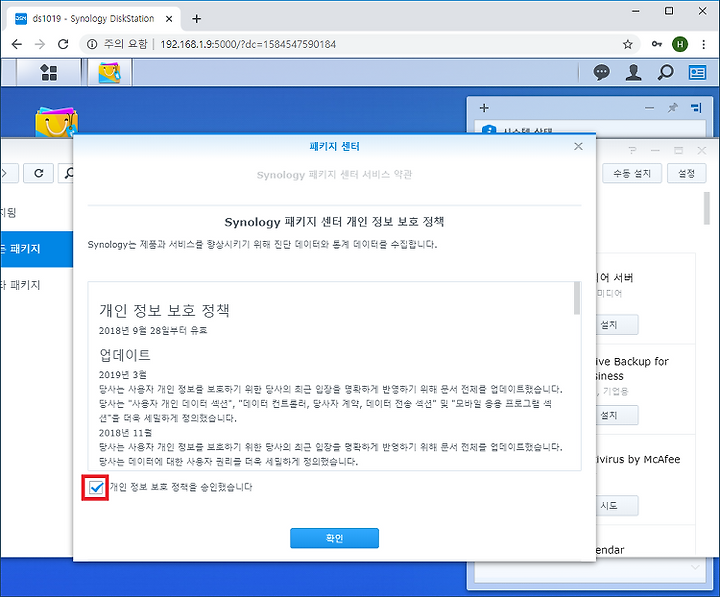The width and height of the screenshot is (720, 597).
Task: View site information icon in address bar
Action: pos(92,44)
